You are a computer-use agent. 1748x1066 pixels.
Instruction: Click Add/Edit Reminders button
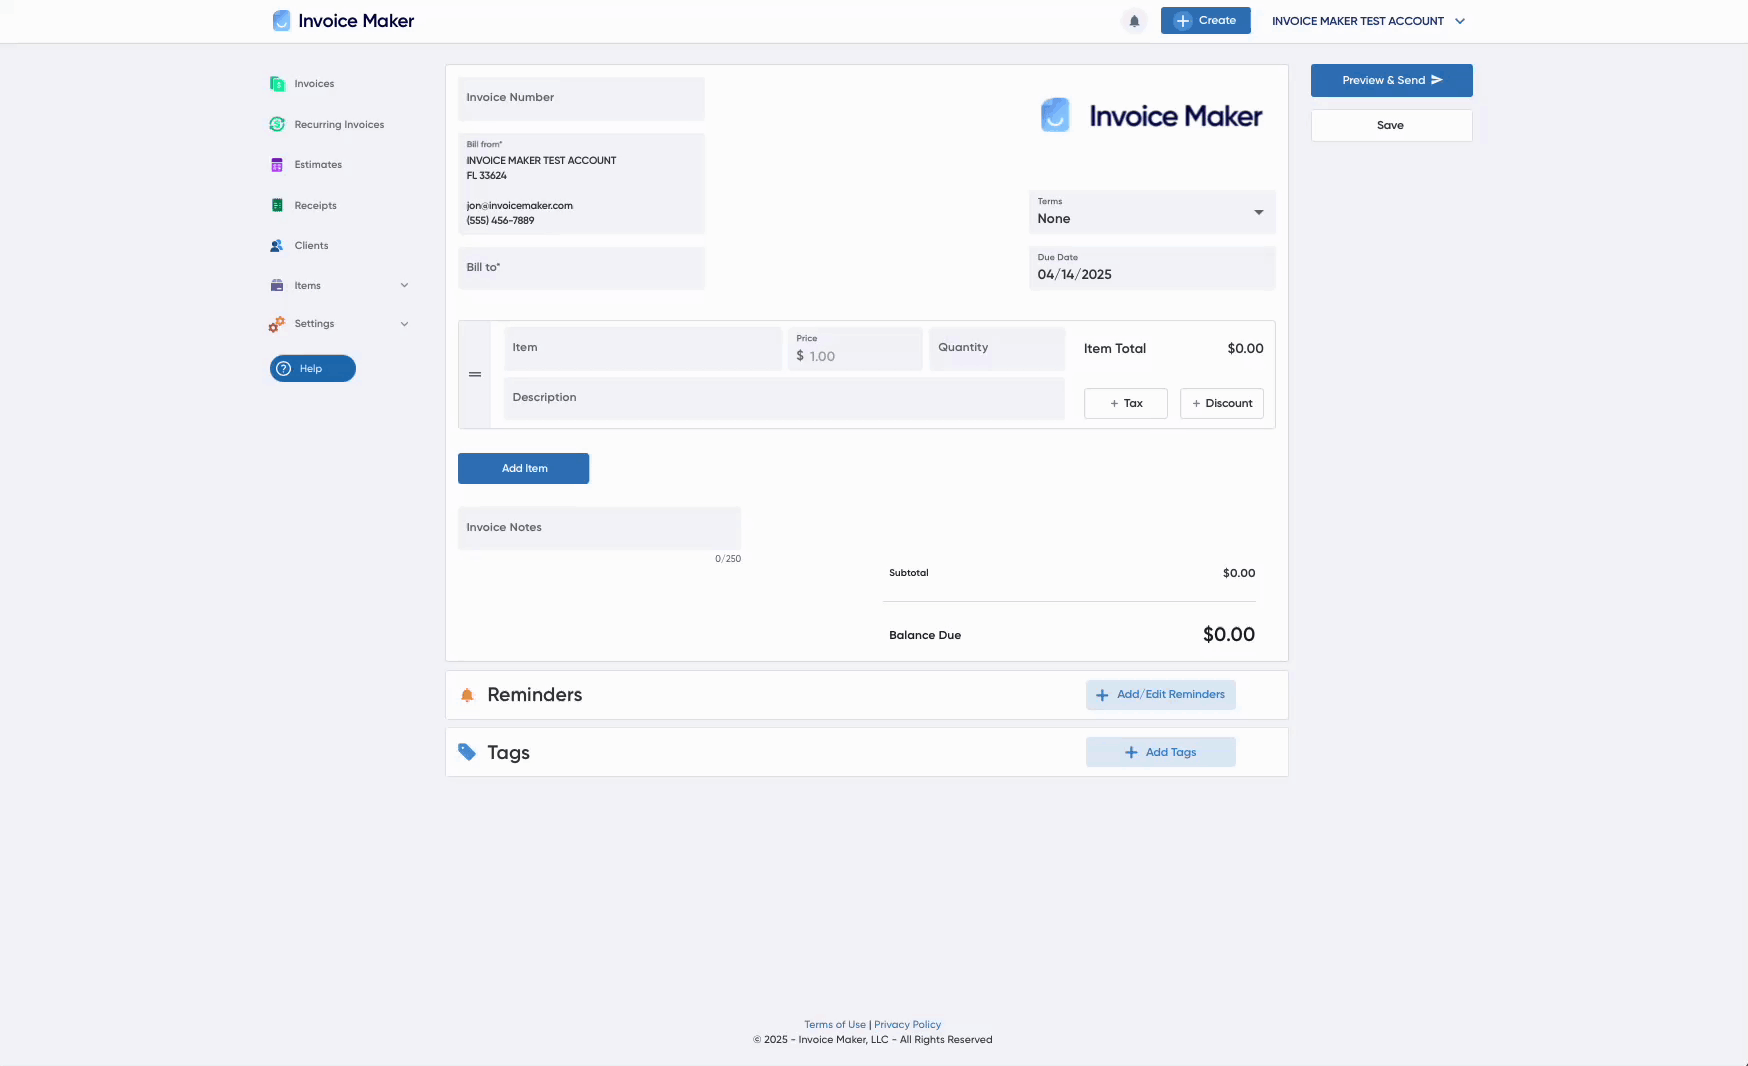pos(1161,695)
